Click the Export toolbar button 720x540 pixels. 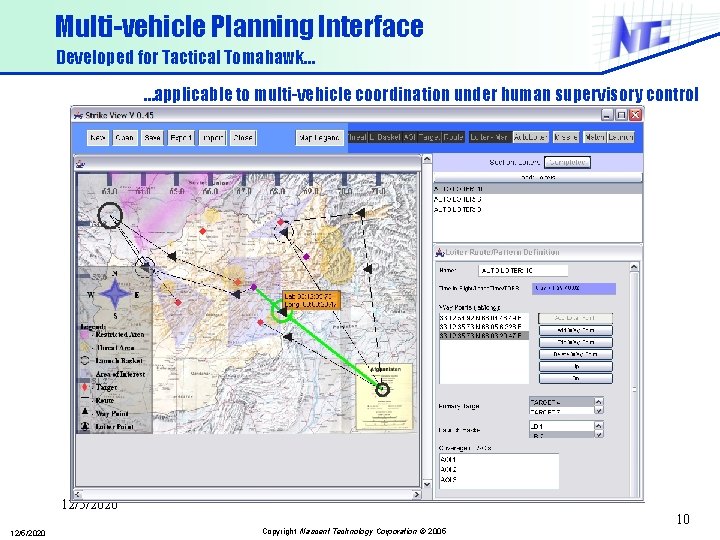[180, 137]
